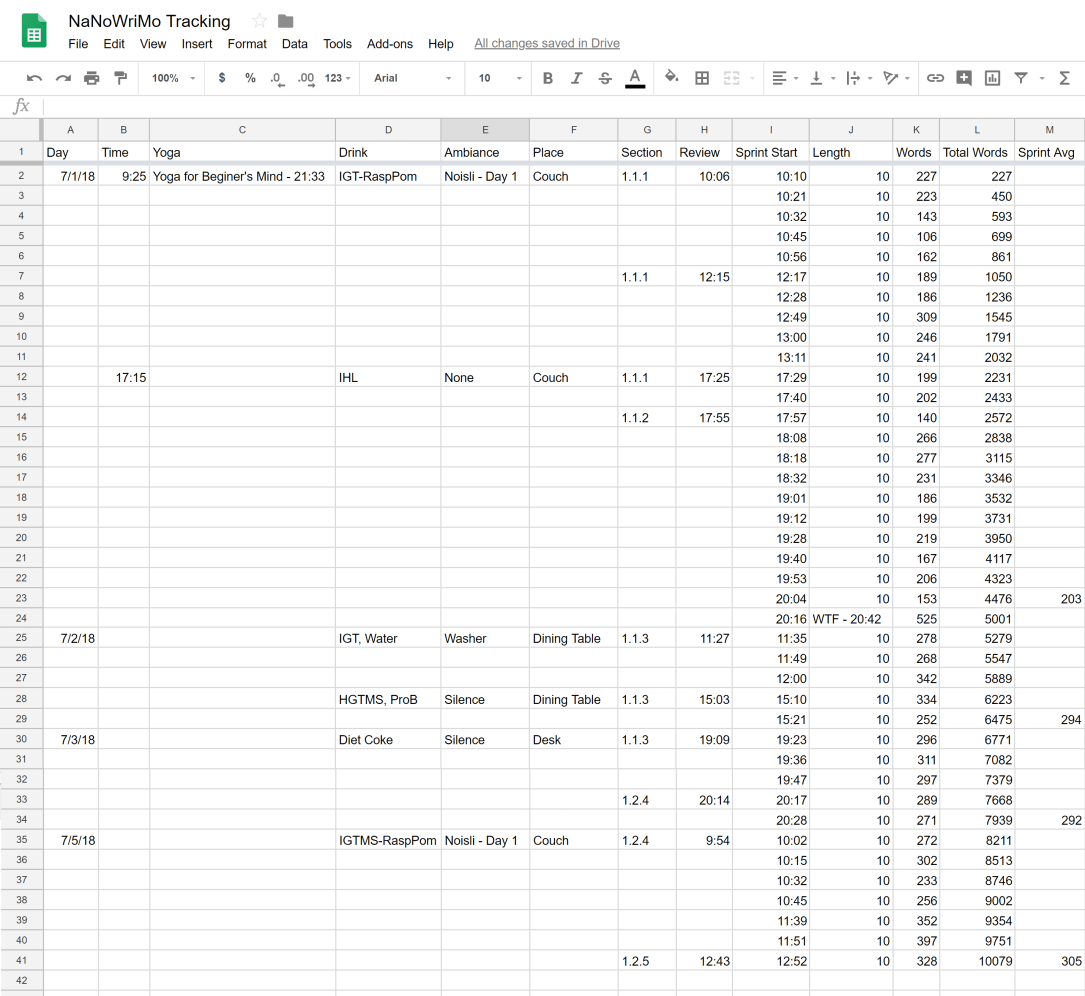
Task: Select column E header
Action: [x=485, y=130]
